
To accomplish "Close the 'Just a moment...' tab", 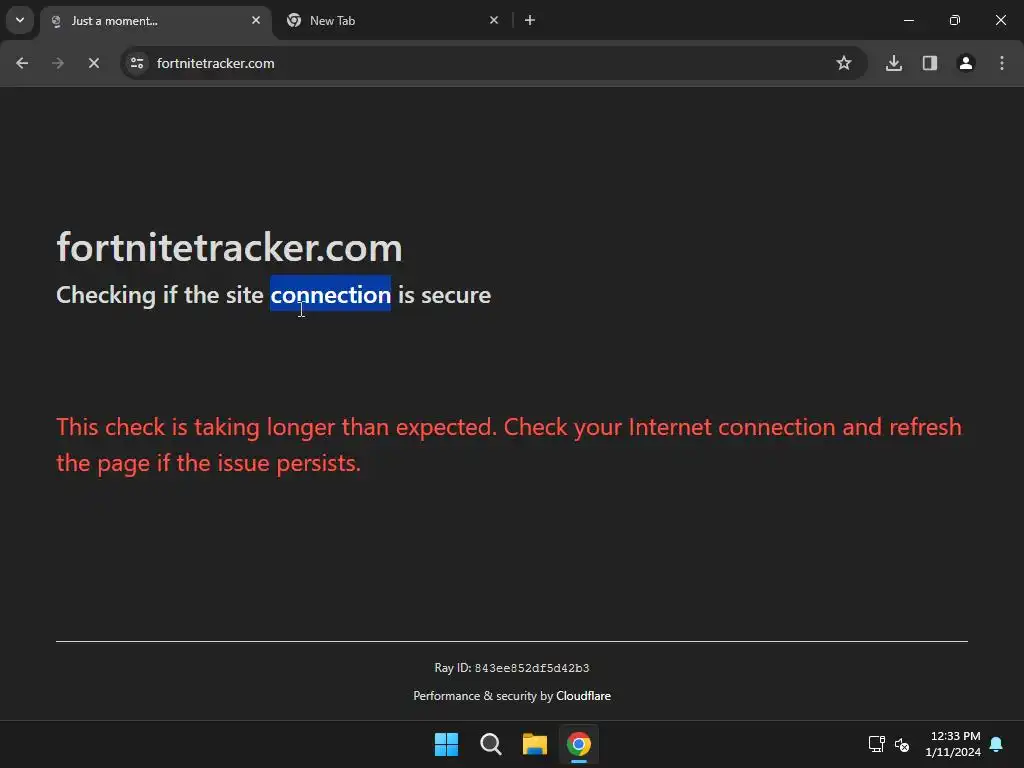I will 256,20.
